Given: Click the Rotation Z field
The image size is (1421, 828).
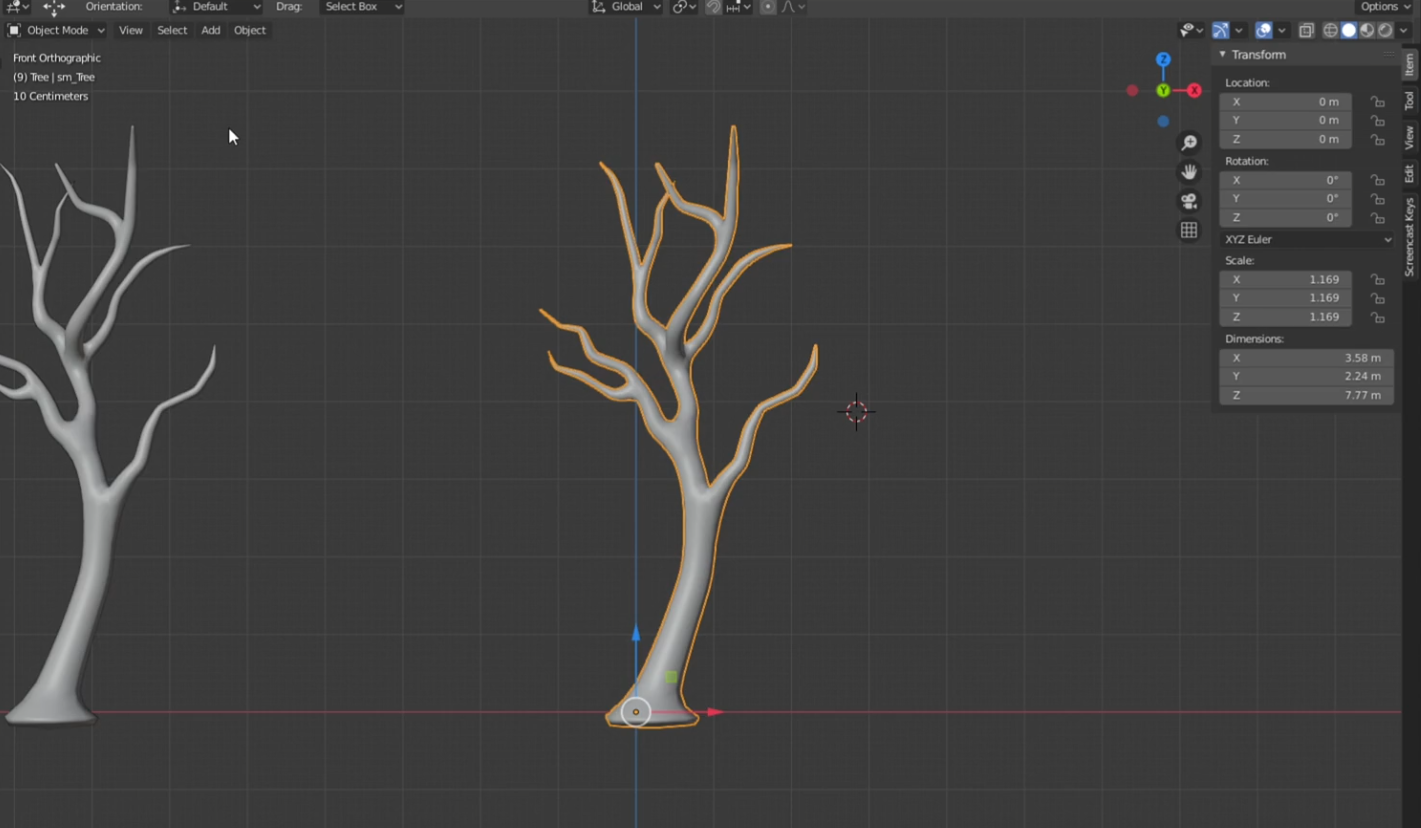Looking at the screenshot, I should pyautogui.click(x=1286, y=217).
